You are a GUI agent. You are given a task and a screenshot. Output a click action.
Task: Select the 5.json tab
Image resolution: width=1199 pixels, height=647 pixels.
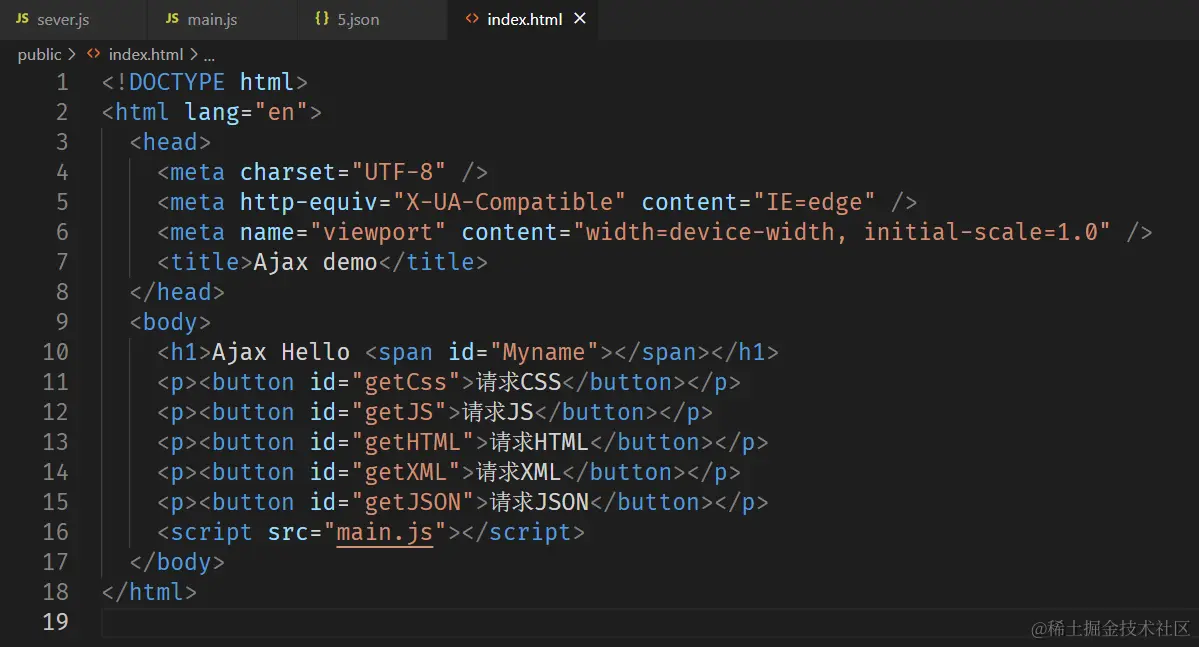tap(358, 20)
